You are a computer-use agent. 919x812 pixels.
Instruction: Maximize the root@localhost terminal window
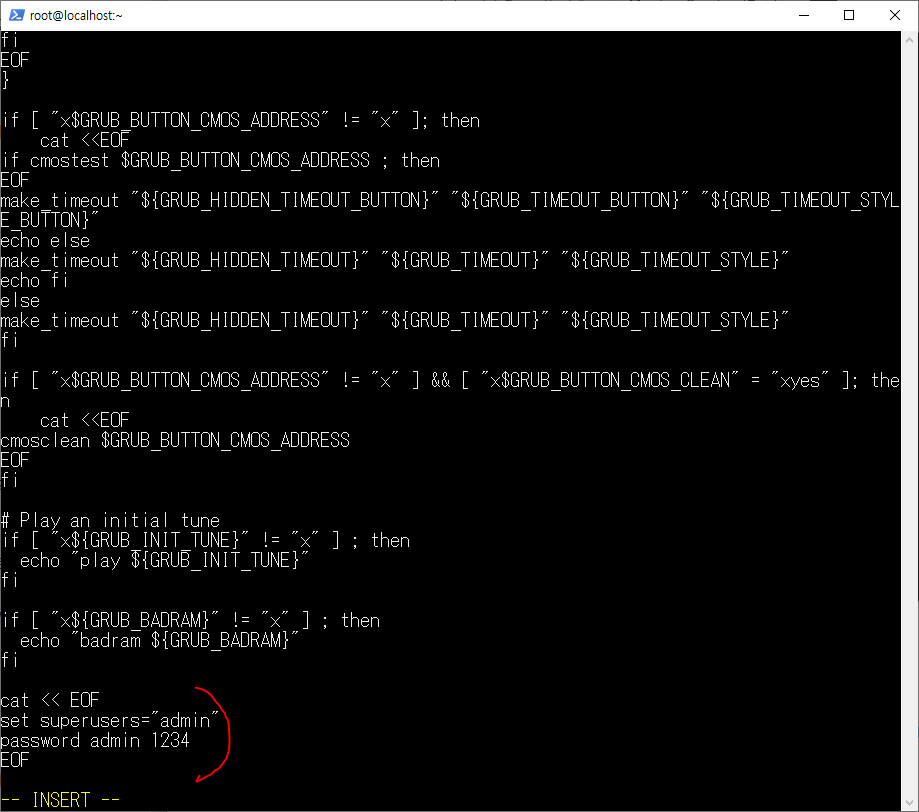pos(849,15)
